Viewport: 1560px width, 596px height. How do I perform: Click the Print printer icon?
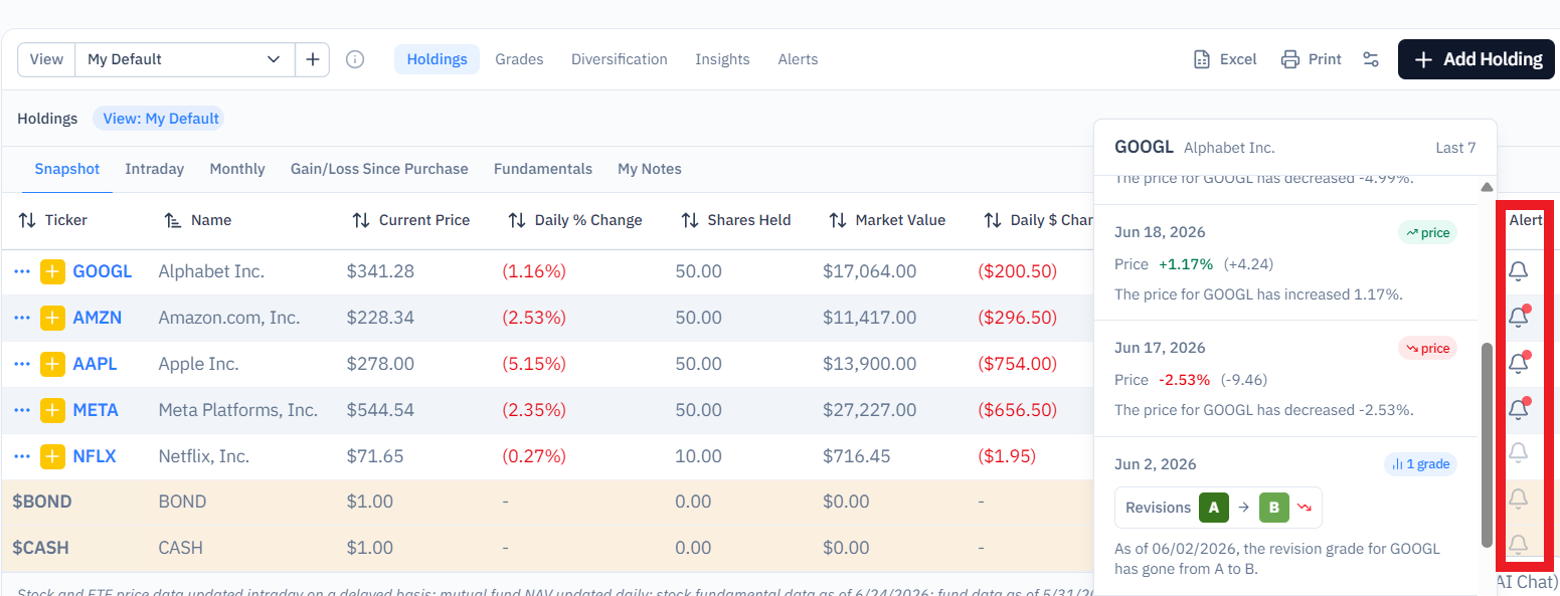[x=1291, y=59]
